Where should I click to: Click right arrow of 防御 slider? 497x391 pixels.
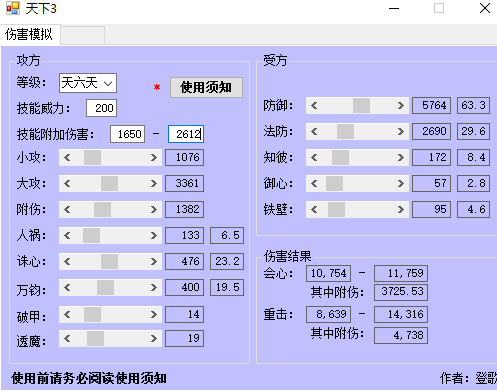click(401, 105)
